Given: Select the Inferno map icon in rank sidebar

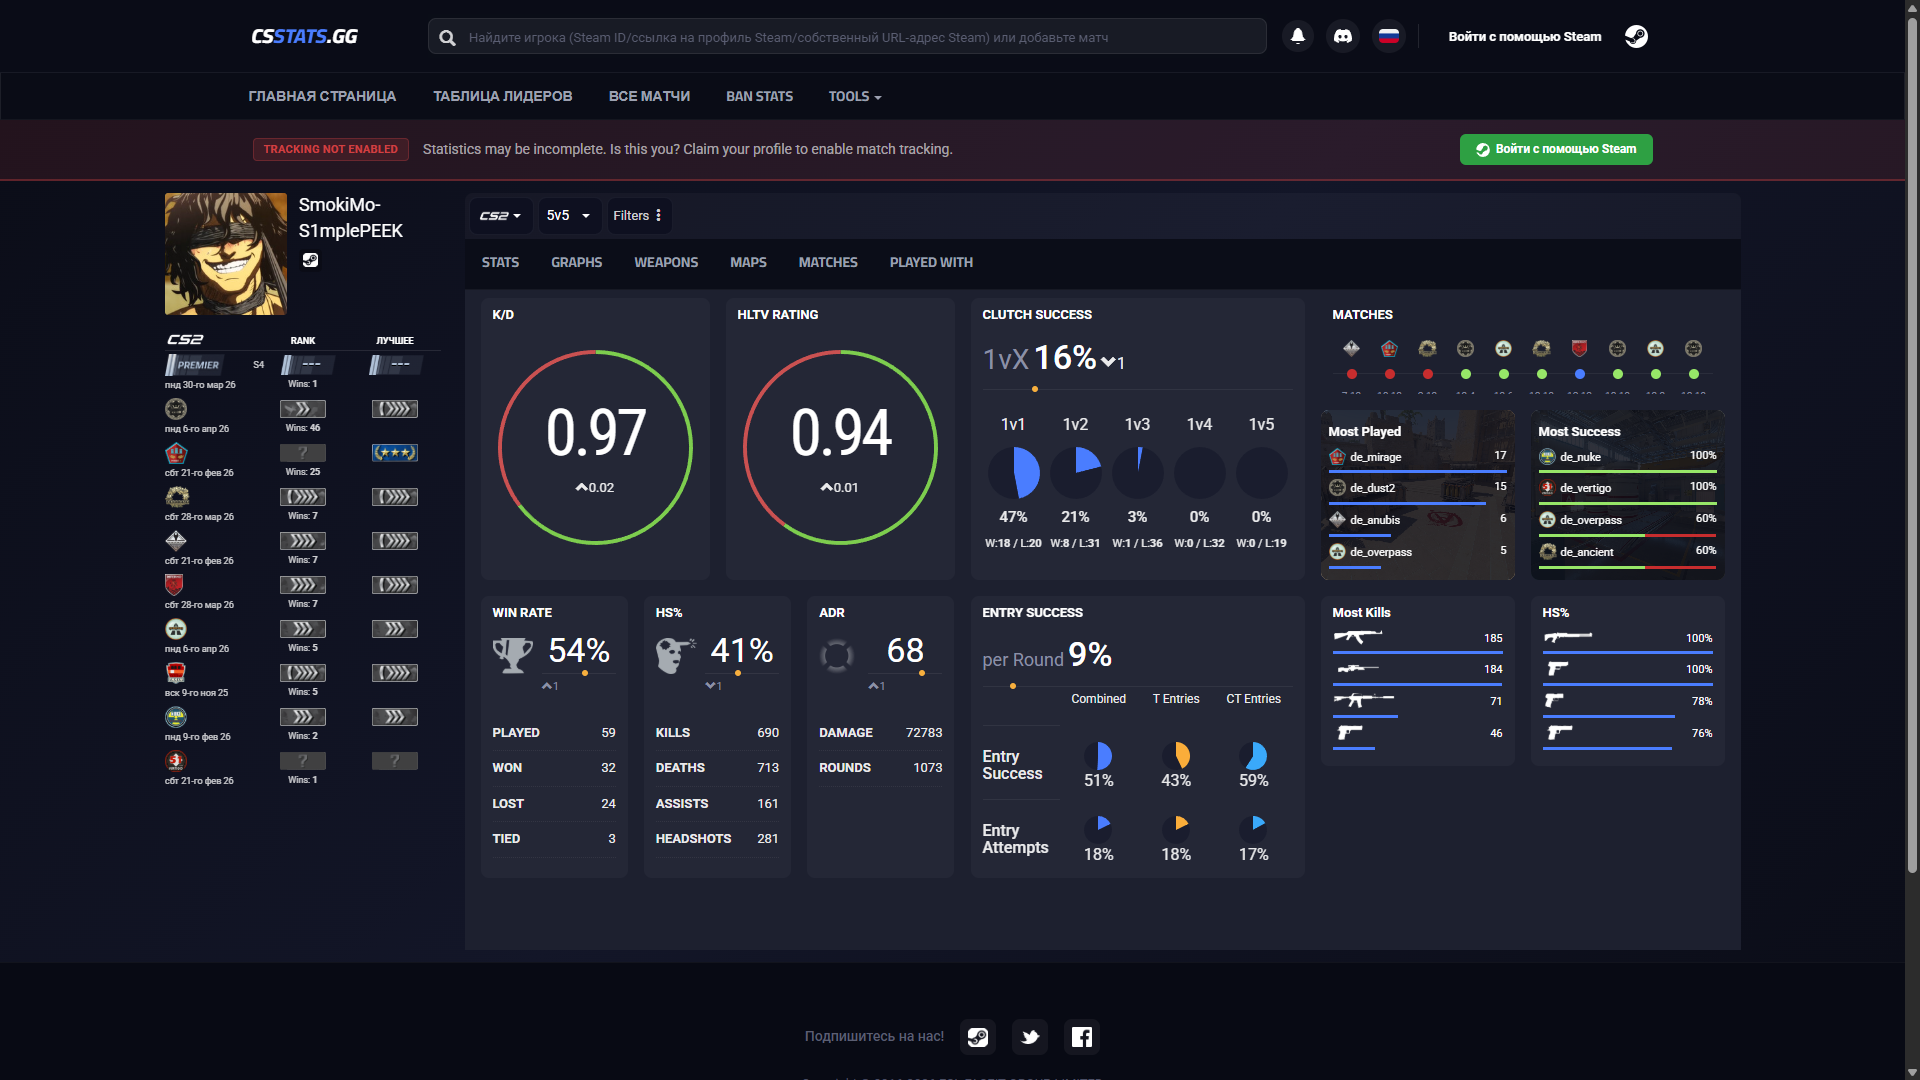Looking at the screenshot, I should coord(176,585).
